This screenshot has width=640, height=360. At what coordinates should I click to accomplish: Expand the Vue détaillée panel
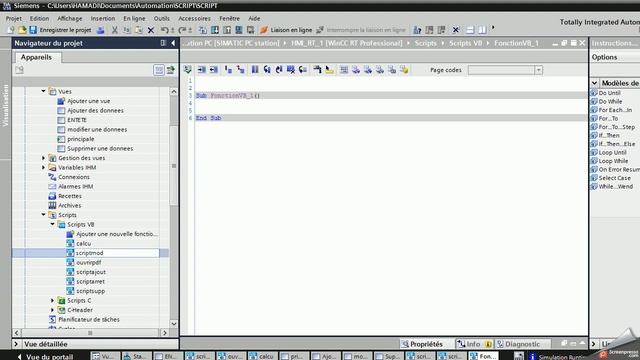[16, 344]
